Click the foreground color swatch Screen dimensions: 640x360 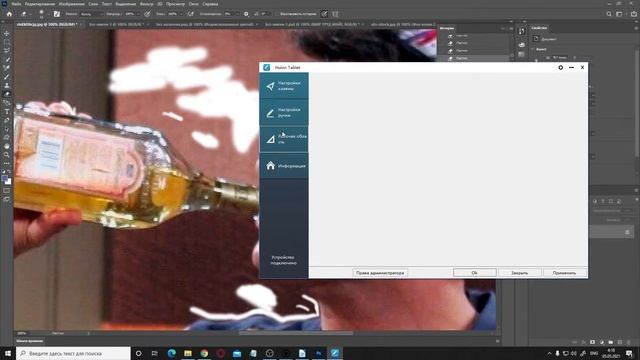pyautogui.click(x=5, y=179)
